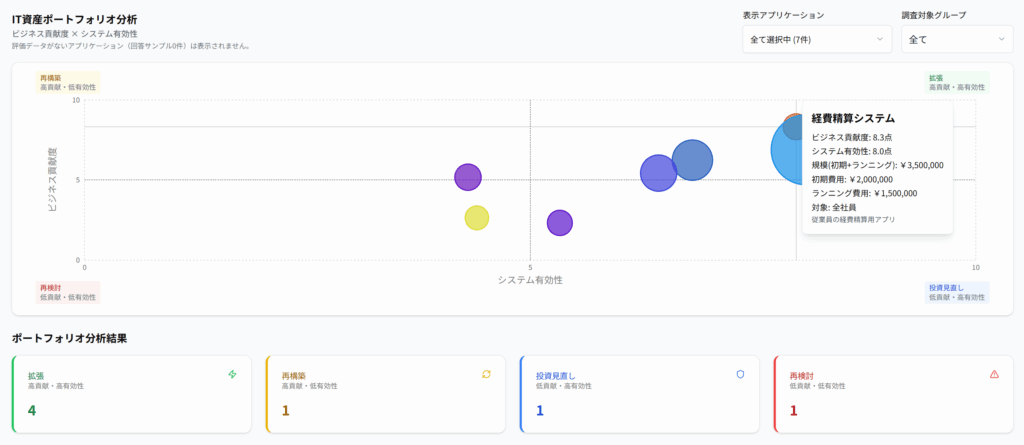1024x445 pixels.
Task: Select the 再検討 summary card
Action: [x=894, y=394]
